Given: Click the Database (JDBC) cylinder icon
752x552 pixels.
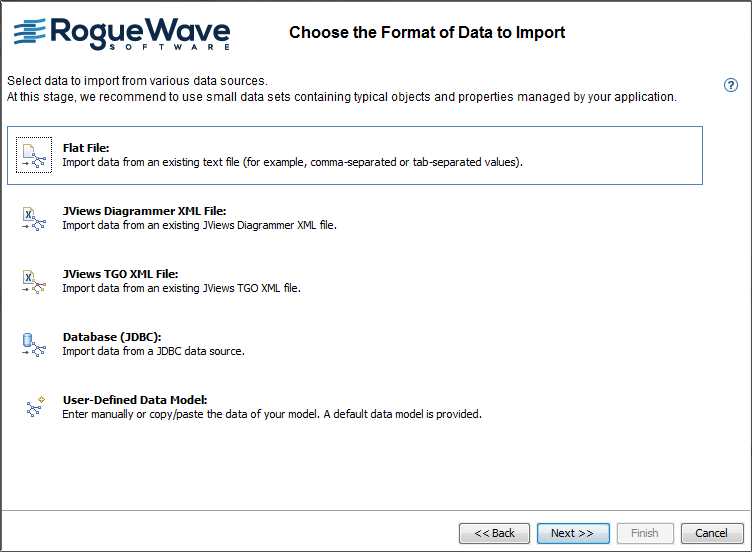Looking at the screenshot, I should tap(34, 344).
